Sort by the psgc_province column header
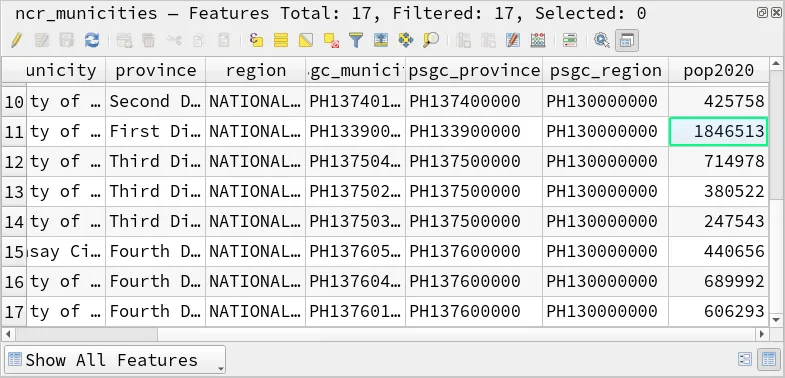785x378 pixels. coord(474,70)
